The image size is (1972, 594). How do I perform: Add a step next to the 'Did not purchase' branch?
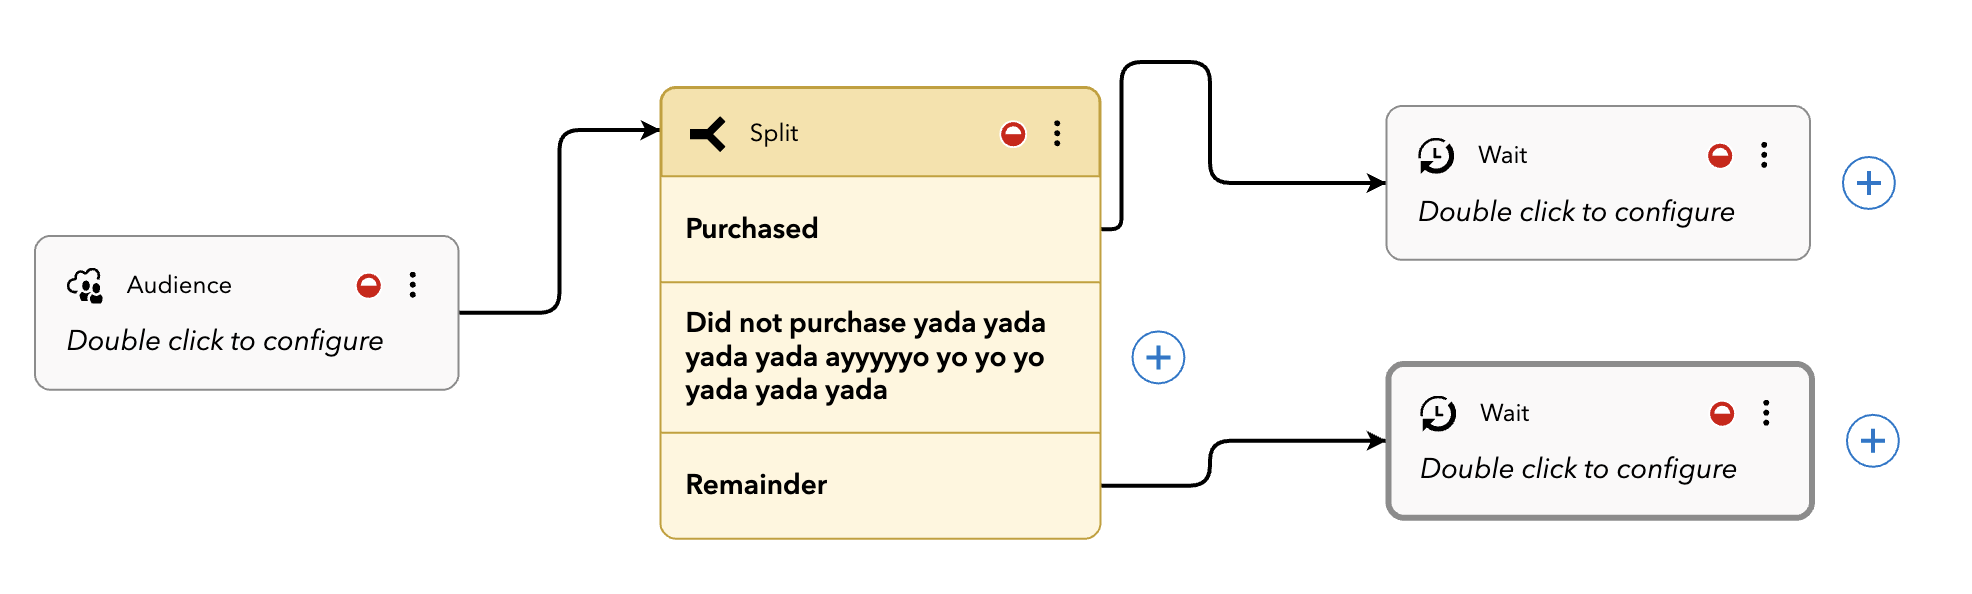click(x=1158, y=357)
